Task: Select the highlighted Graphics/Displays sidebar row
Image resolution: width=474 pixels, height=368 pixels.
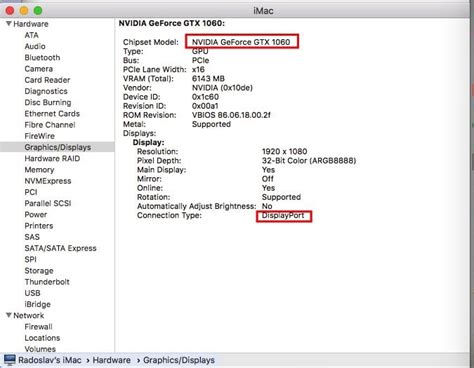Action: tap(57, 147)
